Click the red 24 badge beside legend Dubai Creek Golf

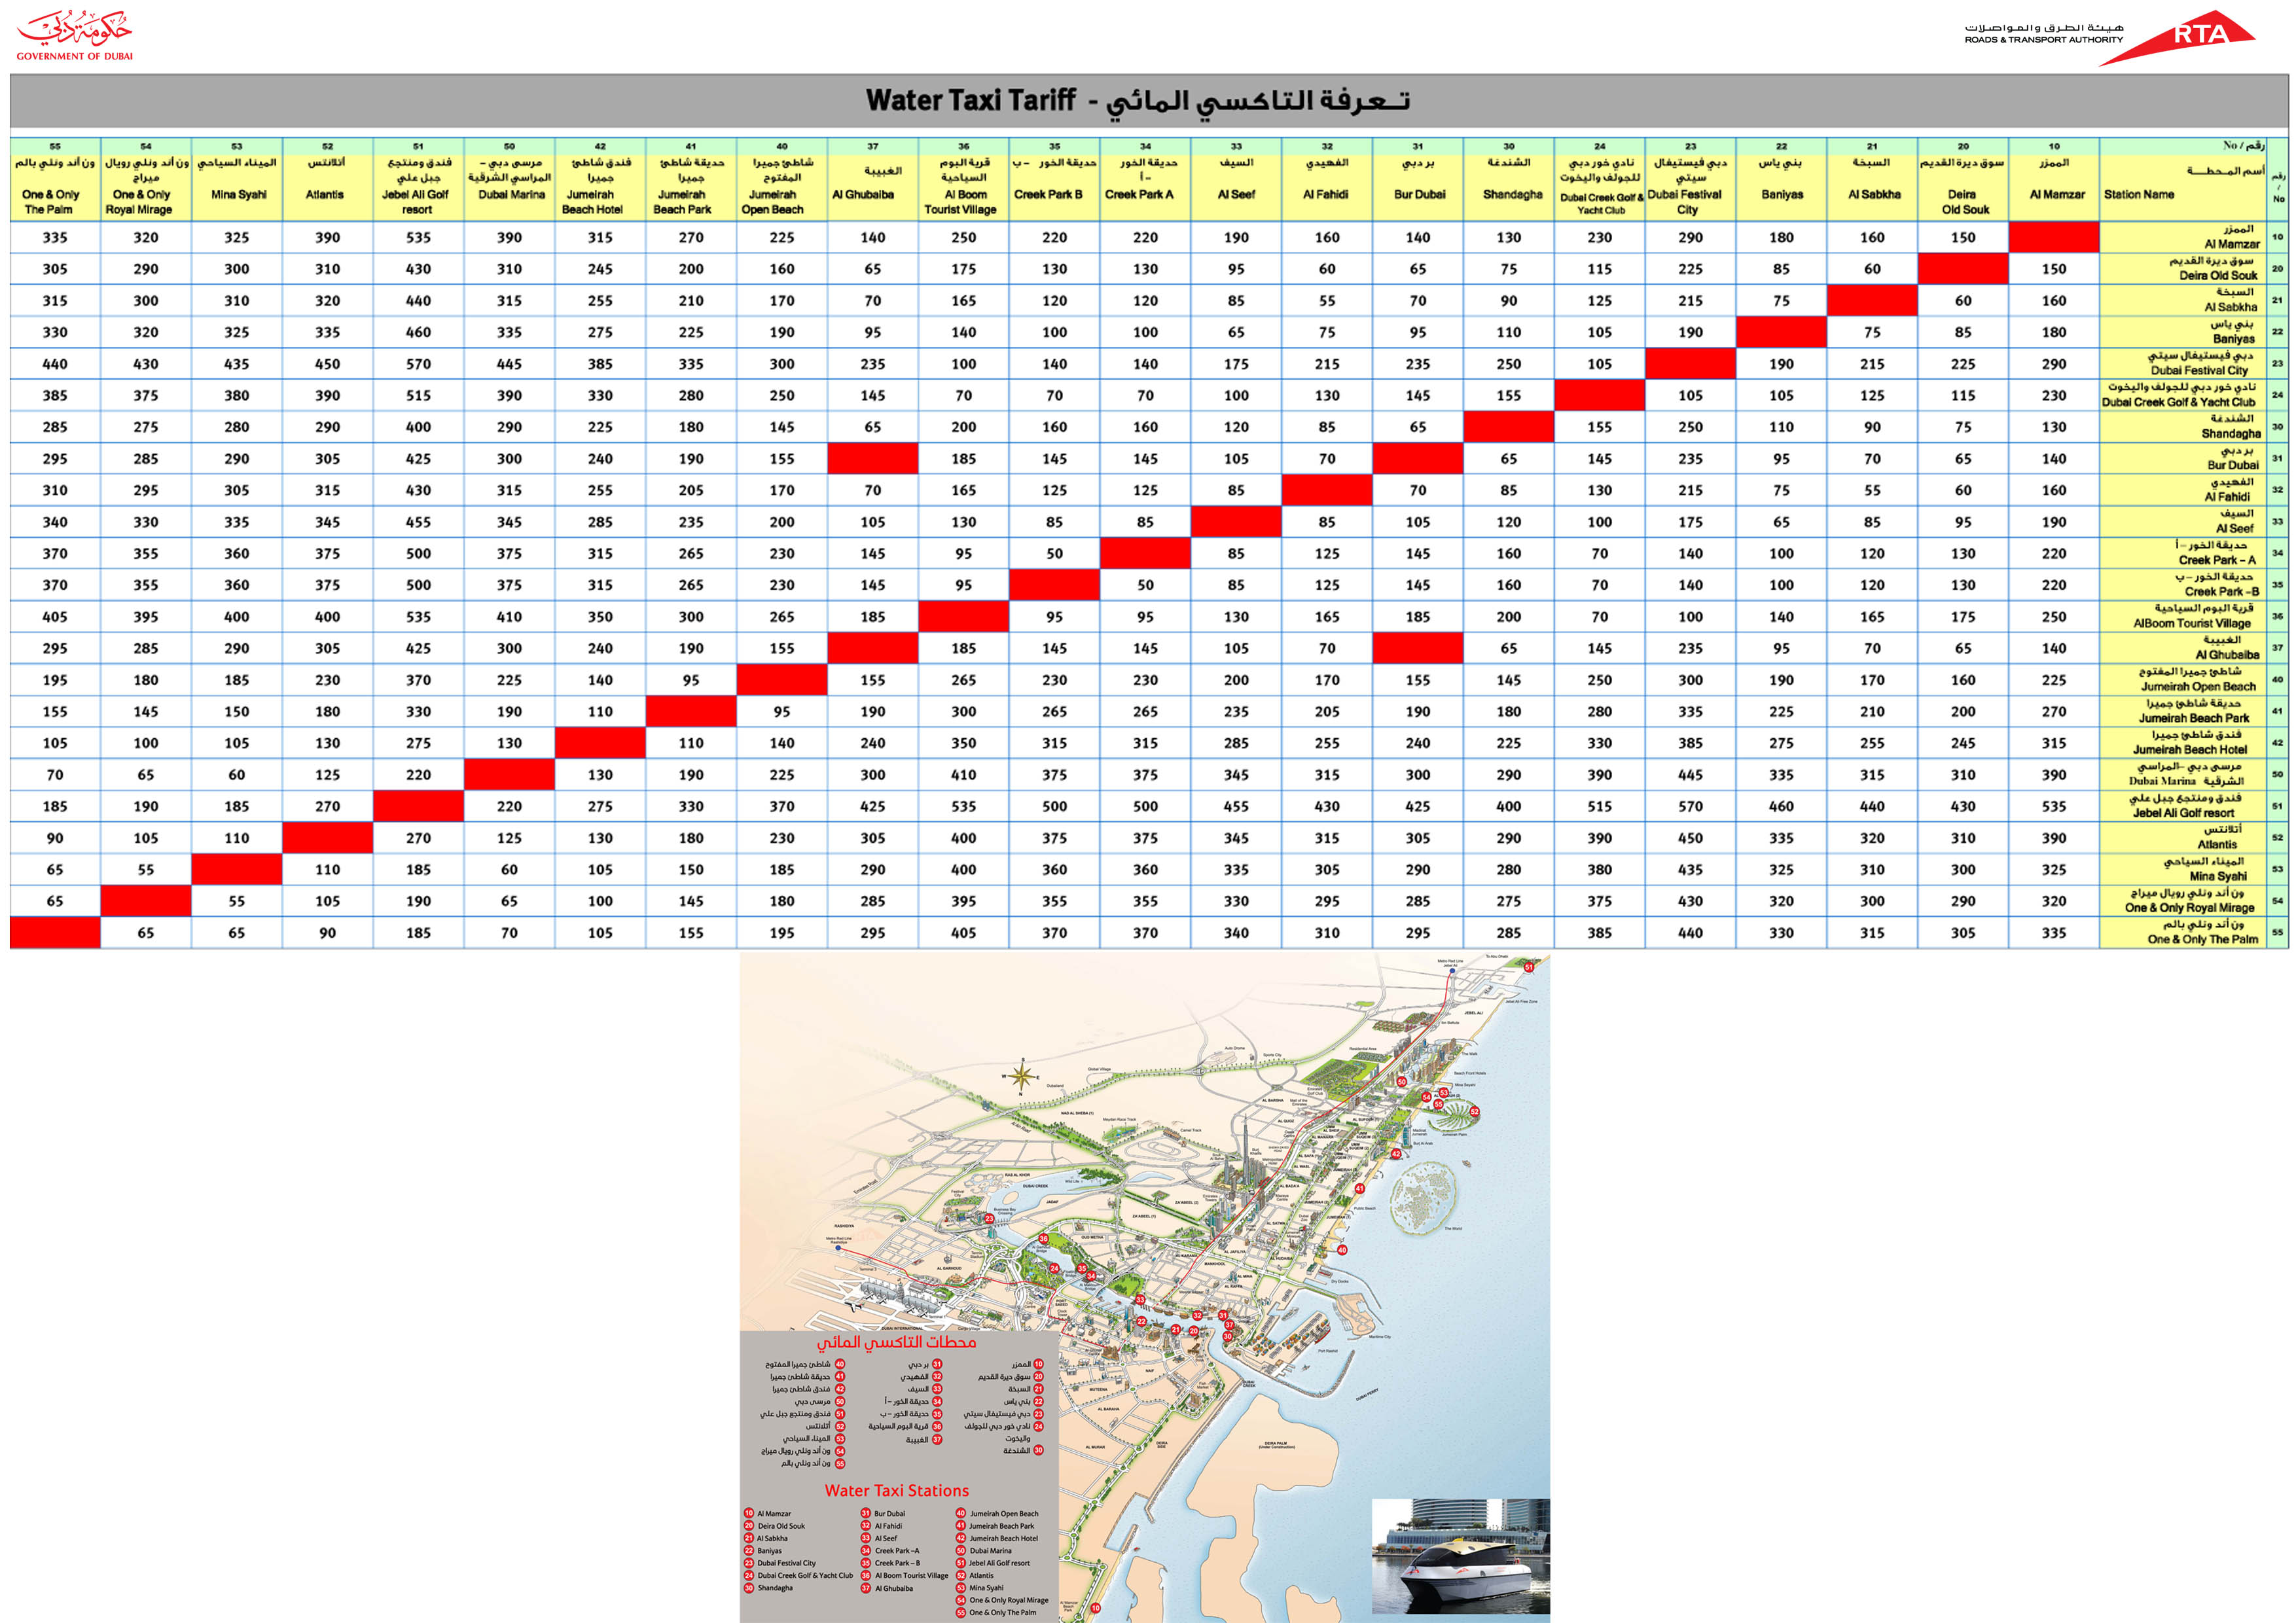(749, 1575)
